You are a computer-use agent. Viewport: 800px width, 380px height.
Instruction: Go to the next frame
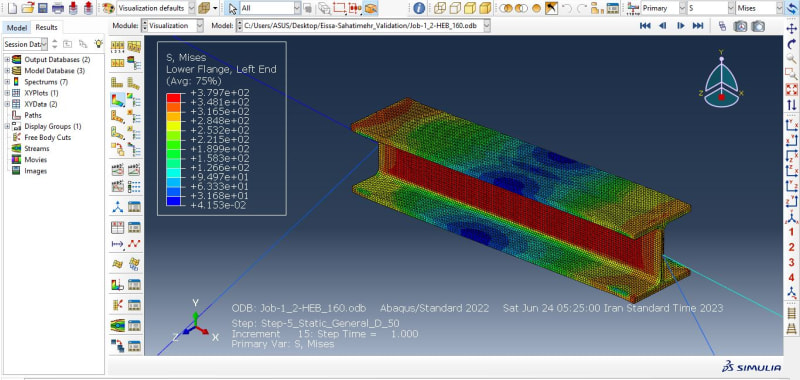click(x=681, y=26)
